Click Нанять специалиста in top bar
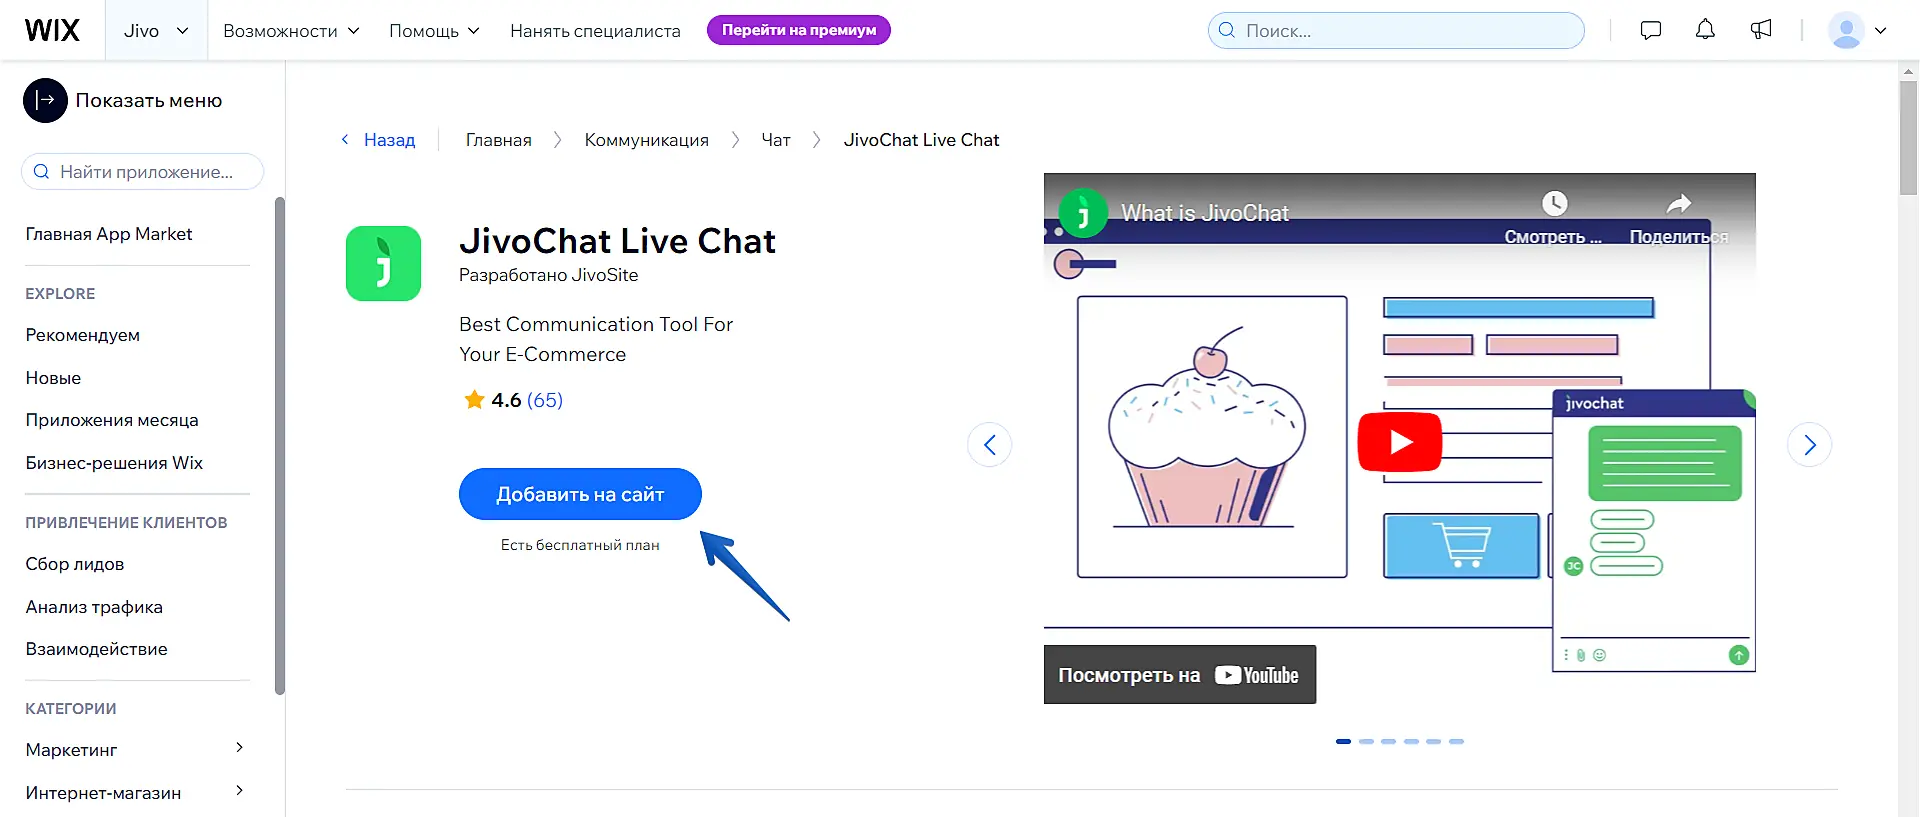Viewport: 1920px width, 817px height. [595, 31]
